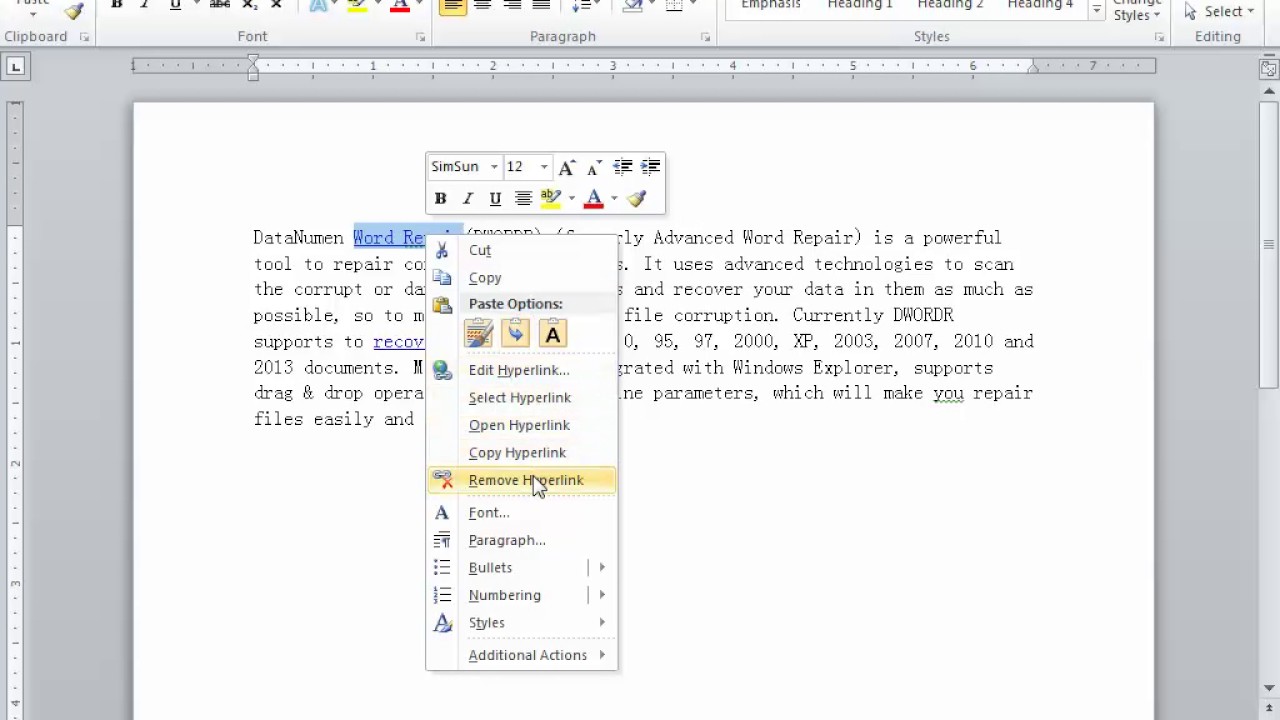Open font color dropdown arrow in the mini toolbar
Screen dimensions: 1280x720
click(614, 198)
